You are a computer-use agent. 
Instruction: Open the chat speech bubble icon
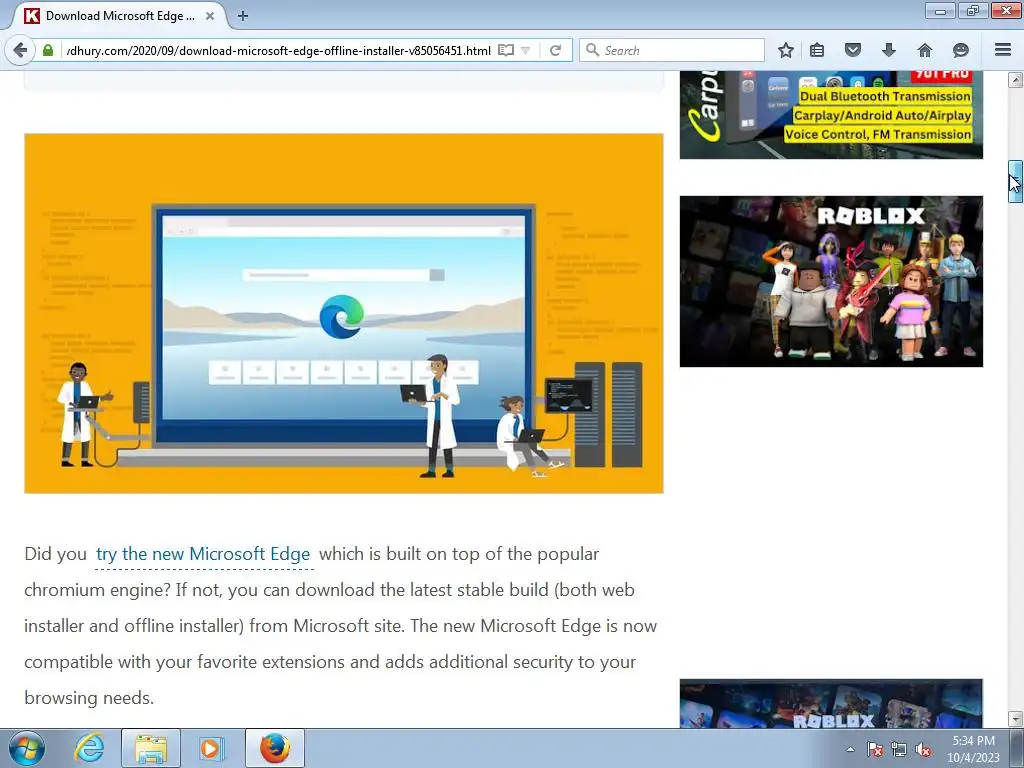tap(961, 50)
